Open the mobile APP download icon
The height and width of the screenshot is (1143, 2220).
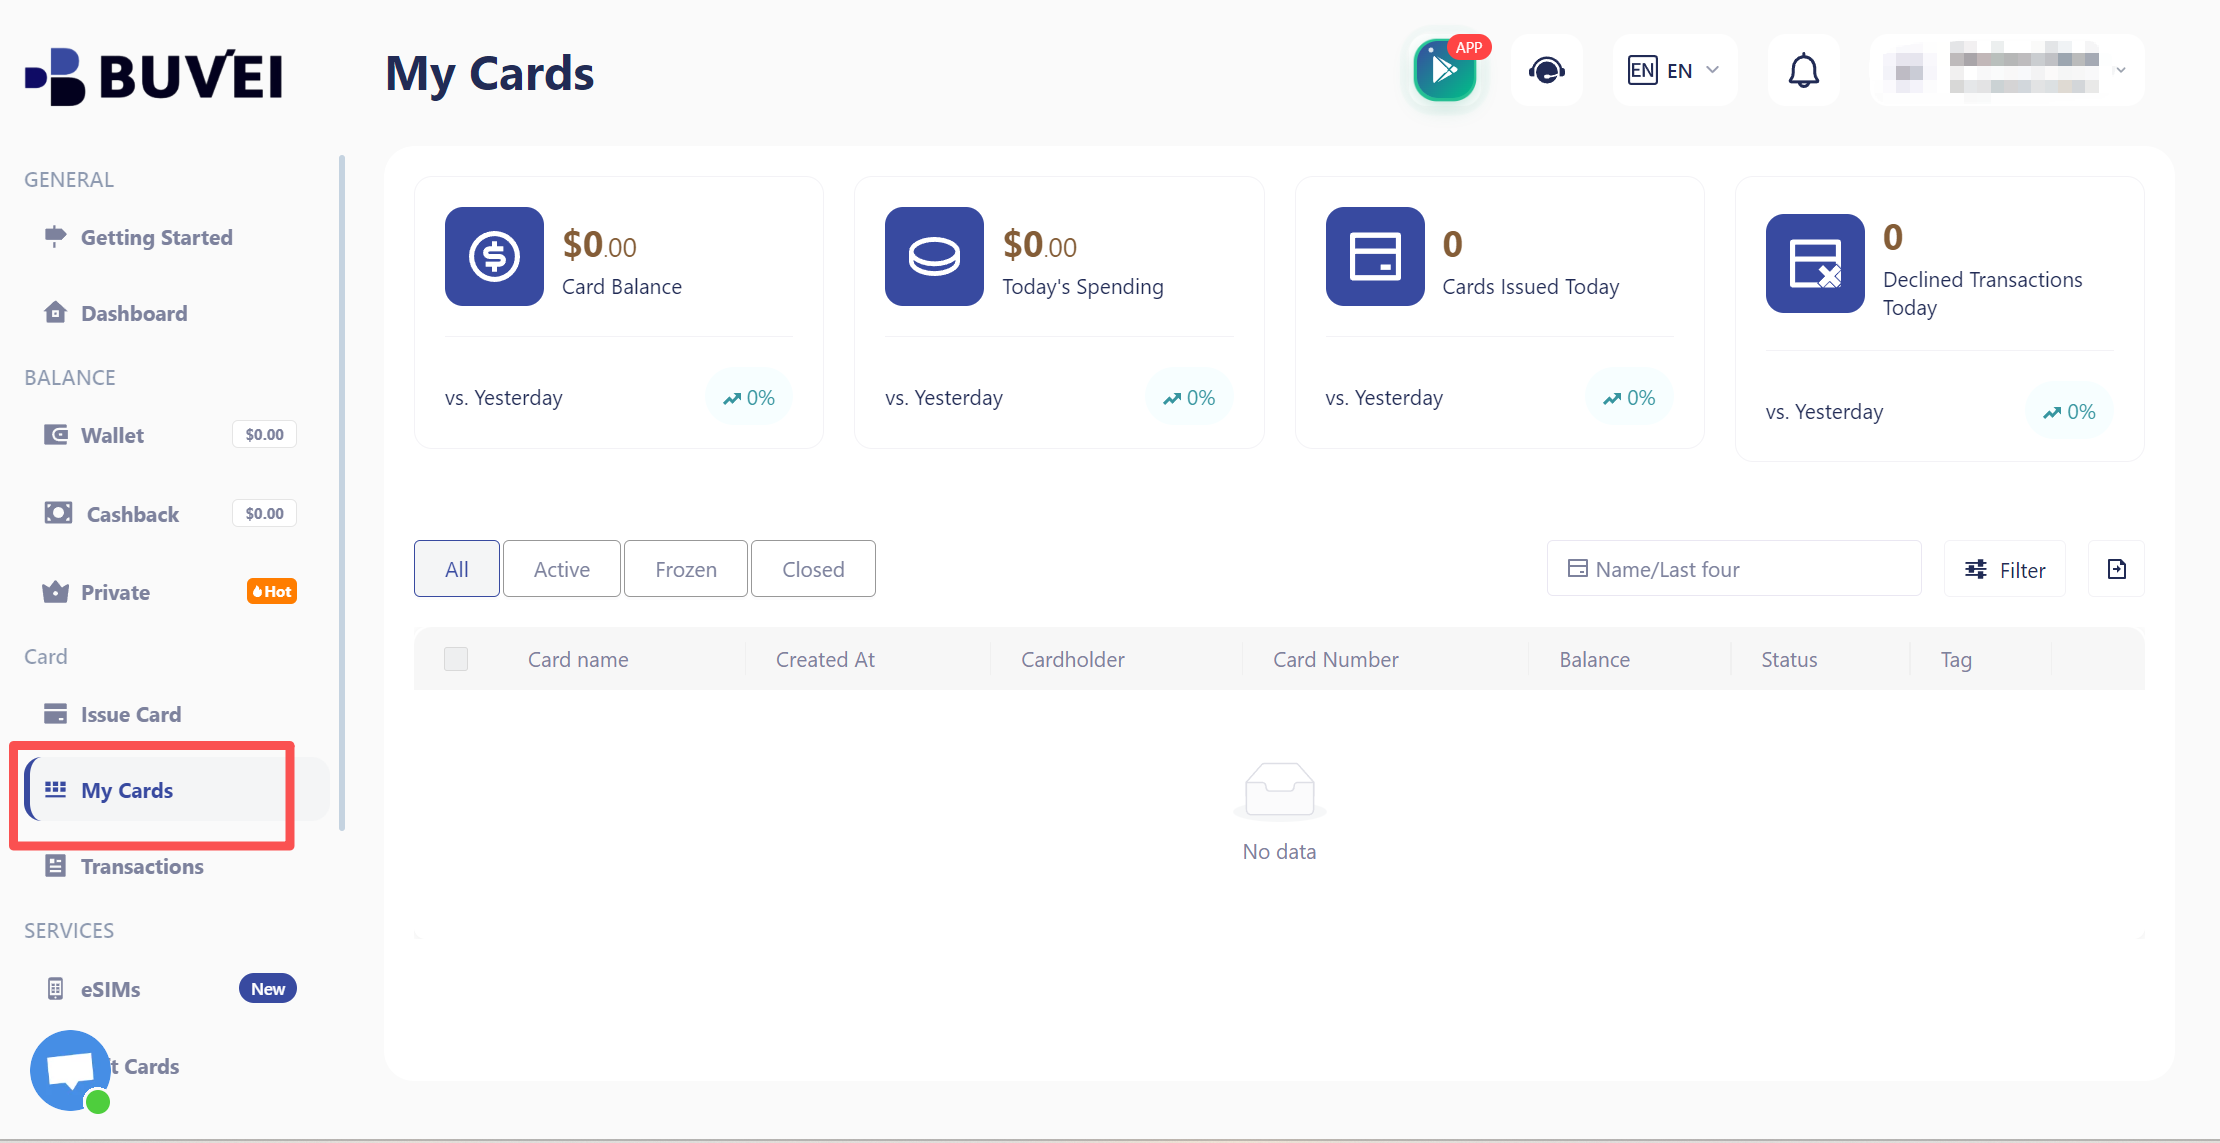click(1445, 70)
